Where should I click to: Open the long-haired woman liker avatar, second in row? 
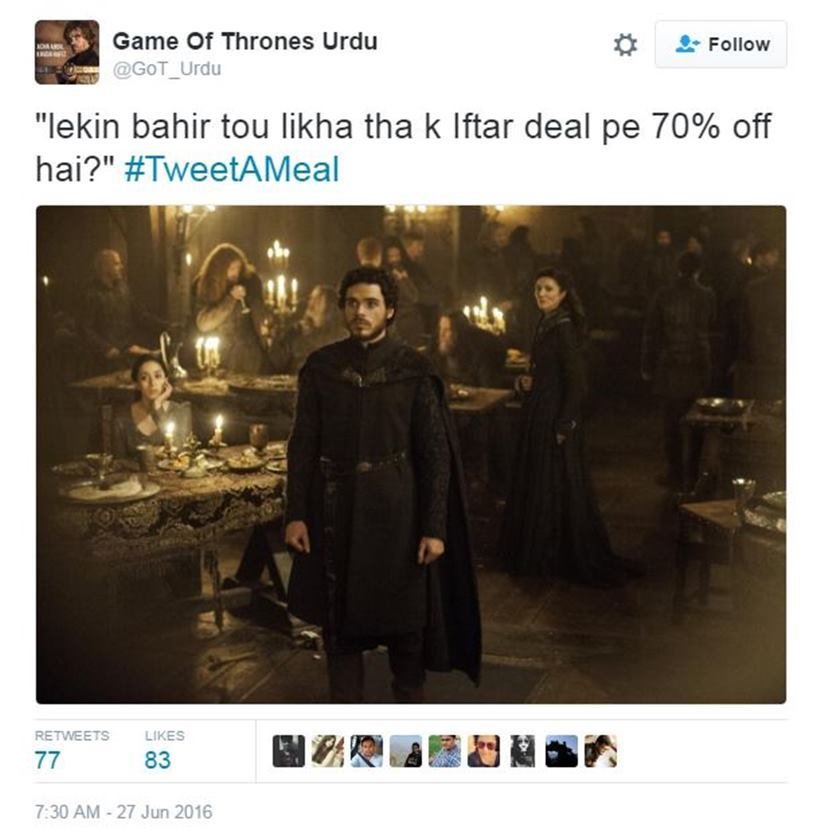click(x=327, y=751)
